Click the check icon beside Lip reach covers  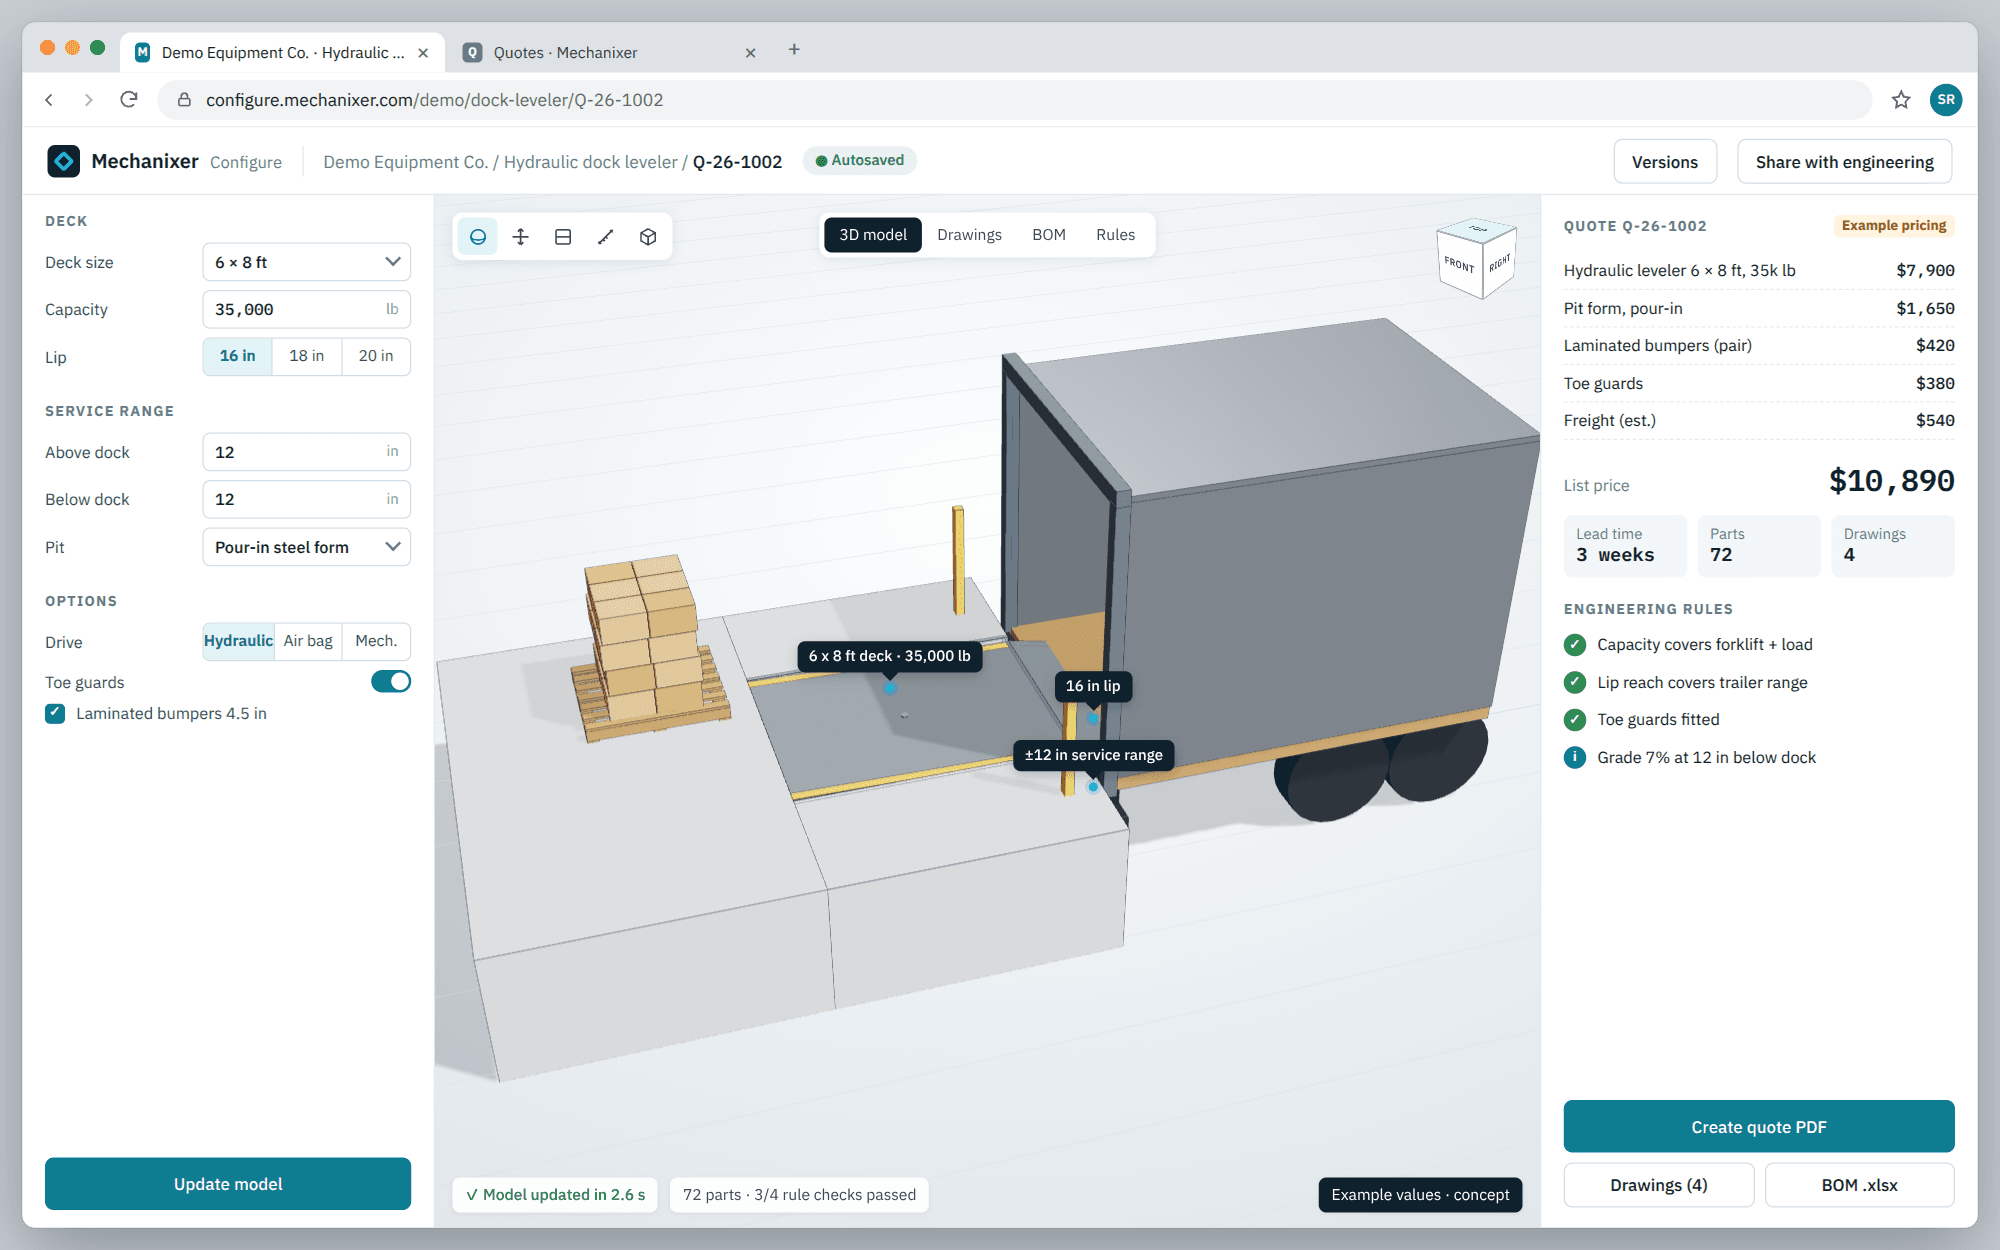(1574, 682)
